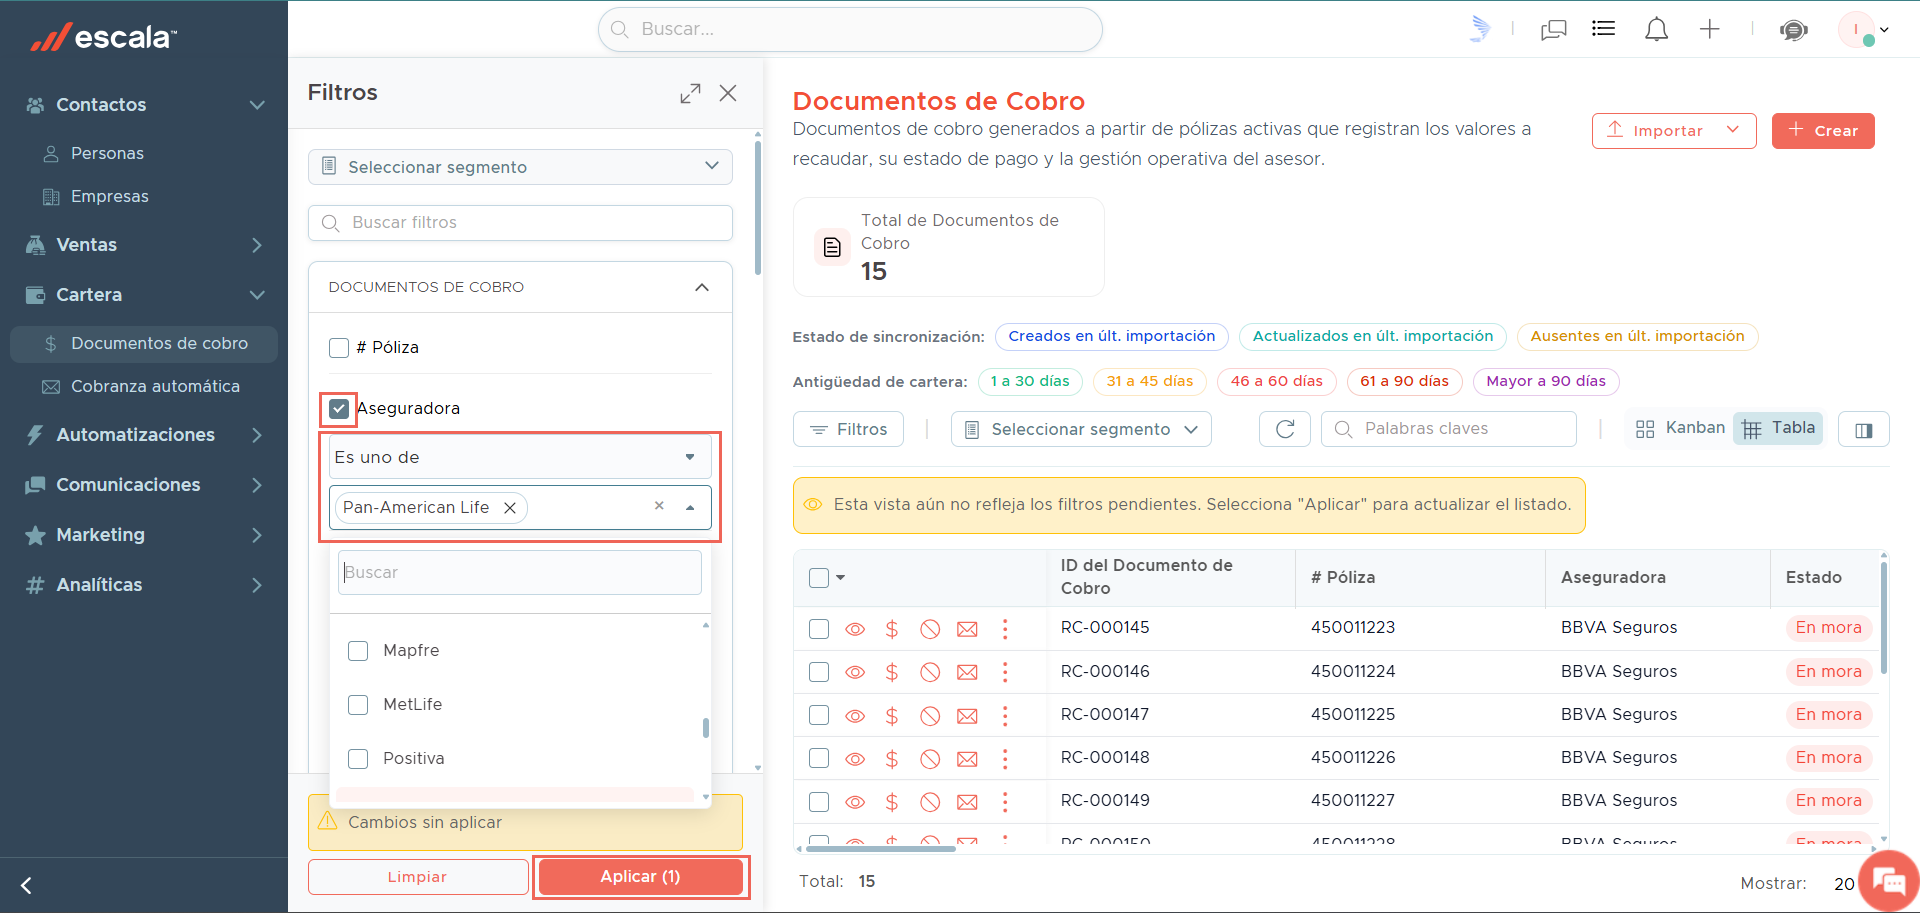The image size is (1920, 913).
Task: Click the Buscar filtros input
Action: pyautogui.click(x=520, y=223)
